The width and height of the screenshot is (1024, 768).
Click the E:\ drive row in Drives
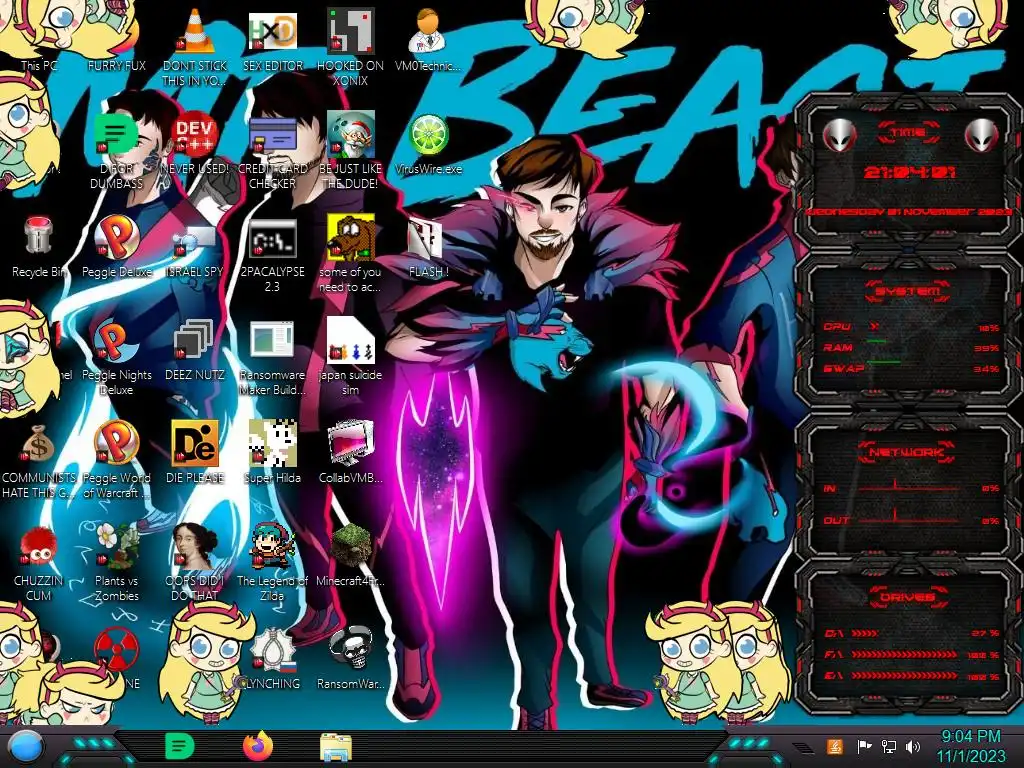[912, 676]
